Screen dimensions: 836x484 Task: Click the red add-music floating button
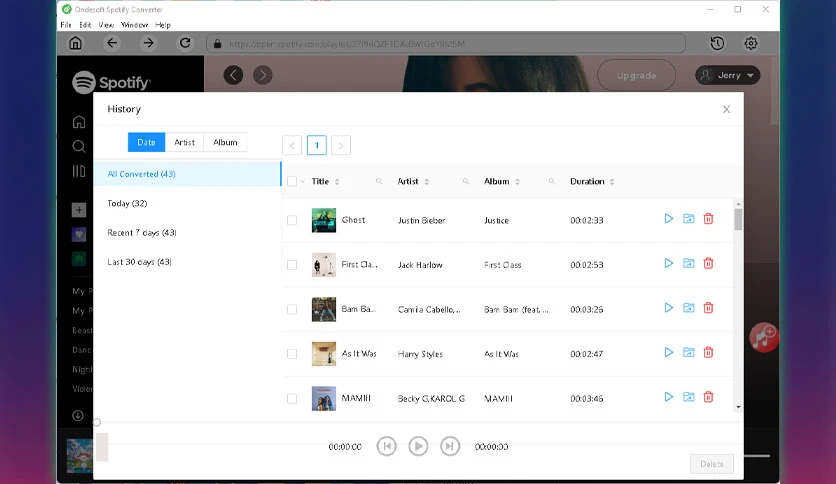(x=763, y=337)
